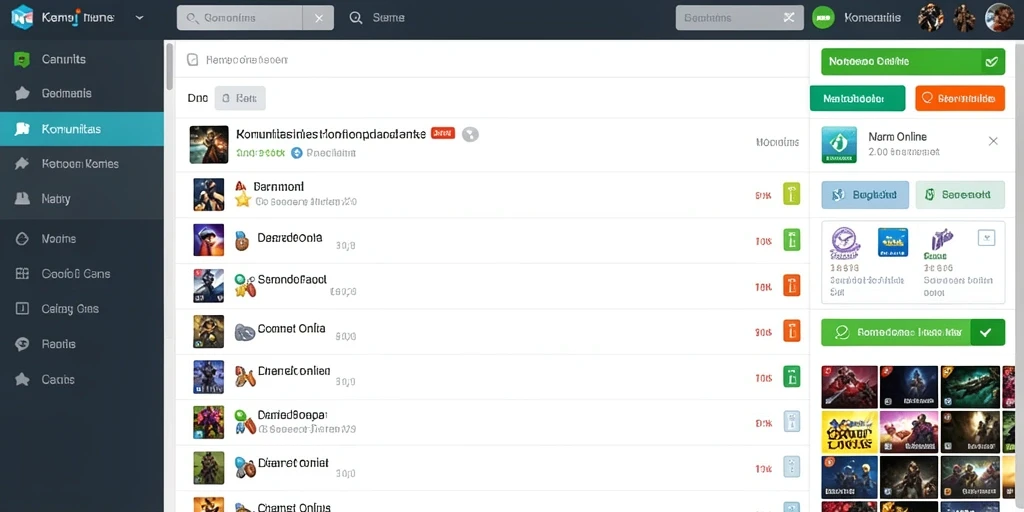
Task: Click the chat bubble icon in sidebar
Action: 22,344
